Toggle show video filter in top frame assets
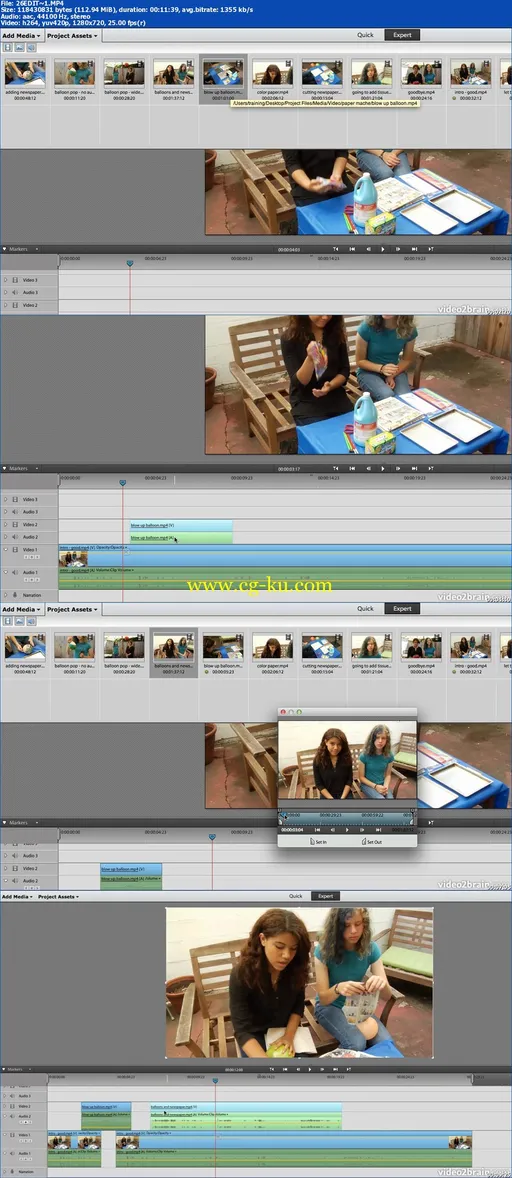The width and height of the screenshot is (512, 1178). coord(8,47)
